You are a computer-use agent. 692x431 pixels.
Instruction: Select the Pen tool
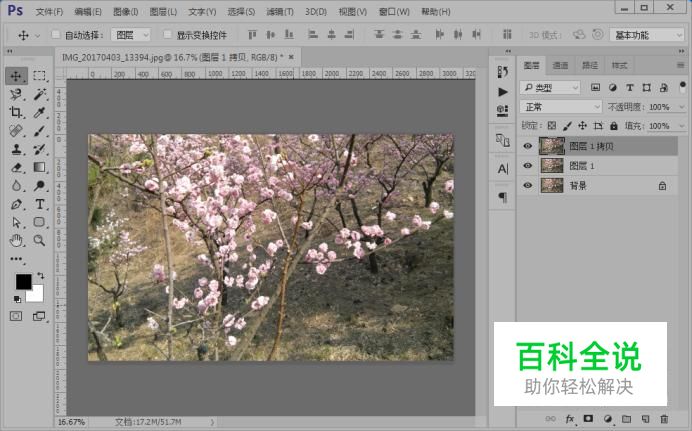(16, 204)
